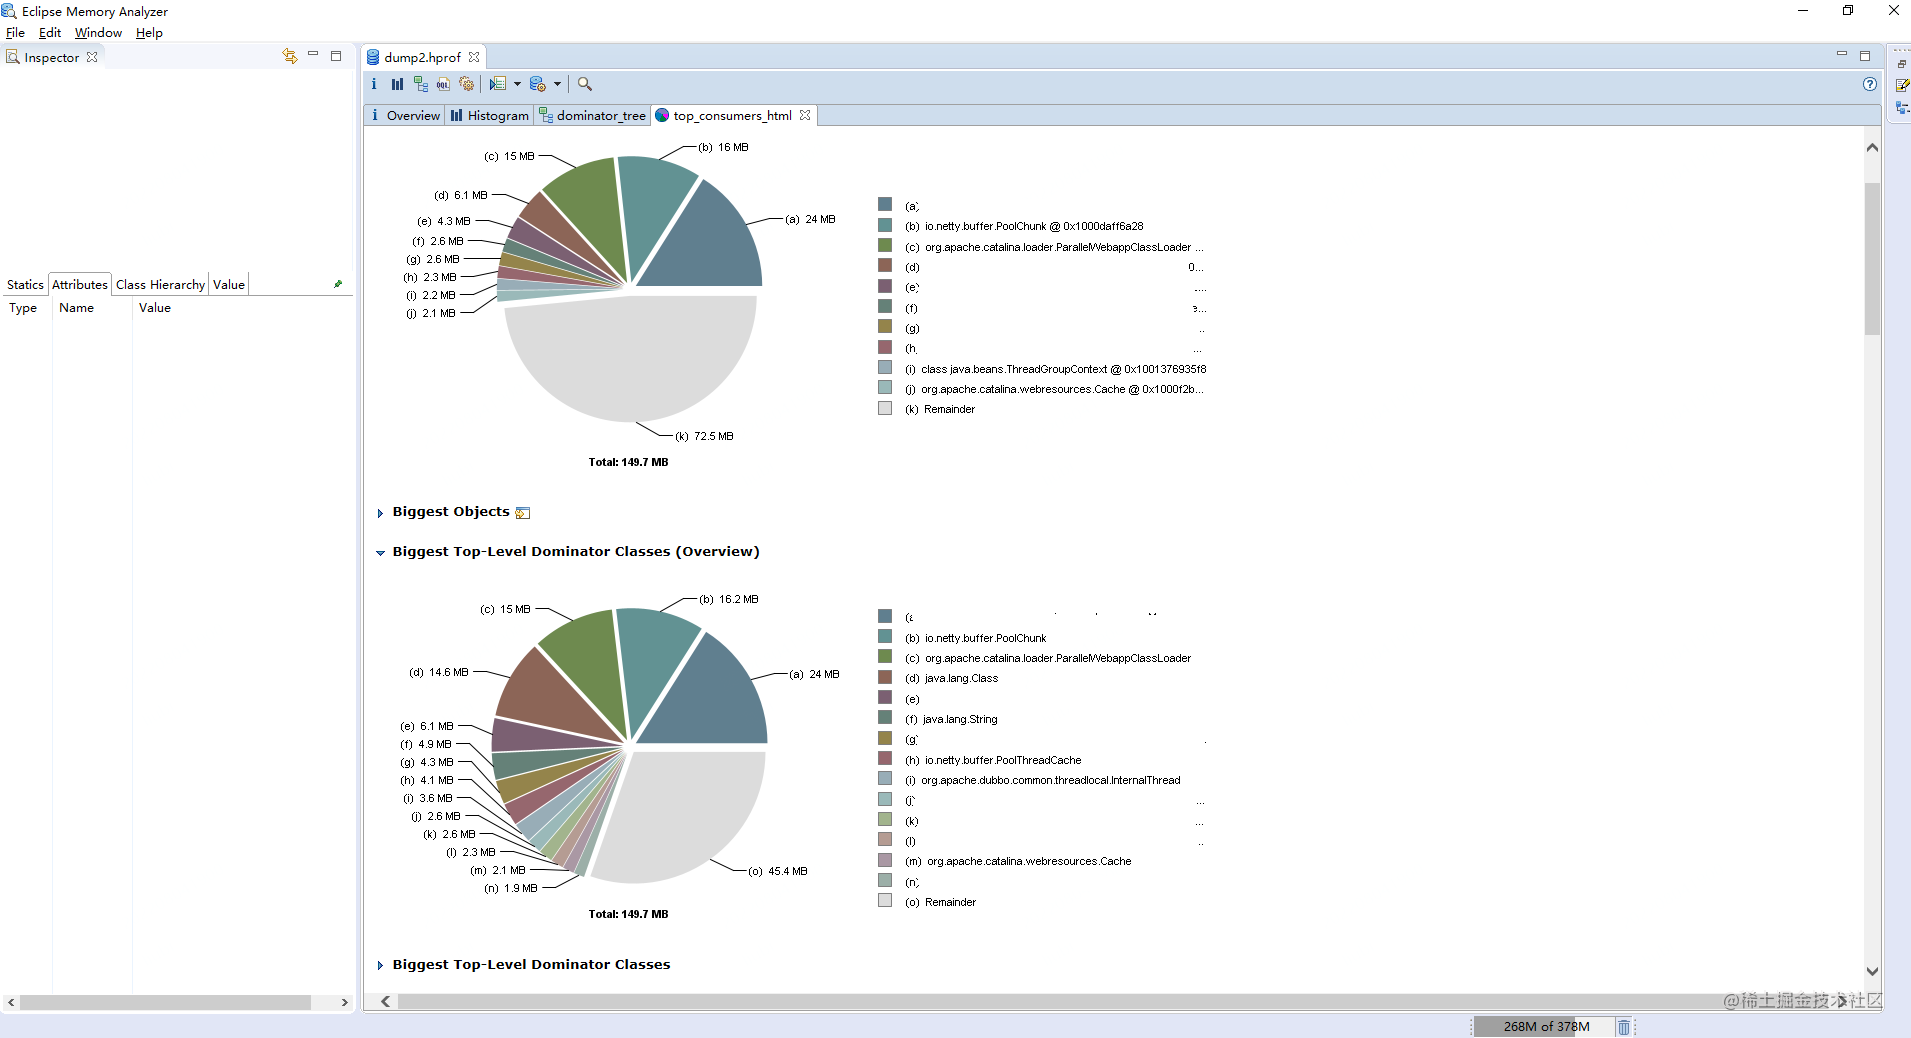Open Navigation History icon in right trim

pyautogui.click(x=1902, y=107)
